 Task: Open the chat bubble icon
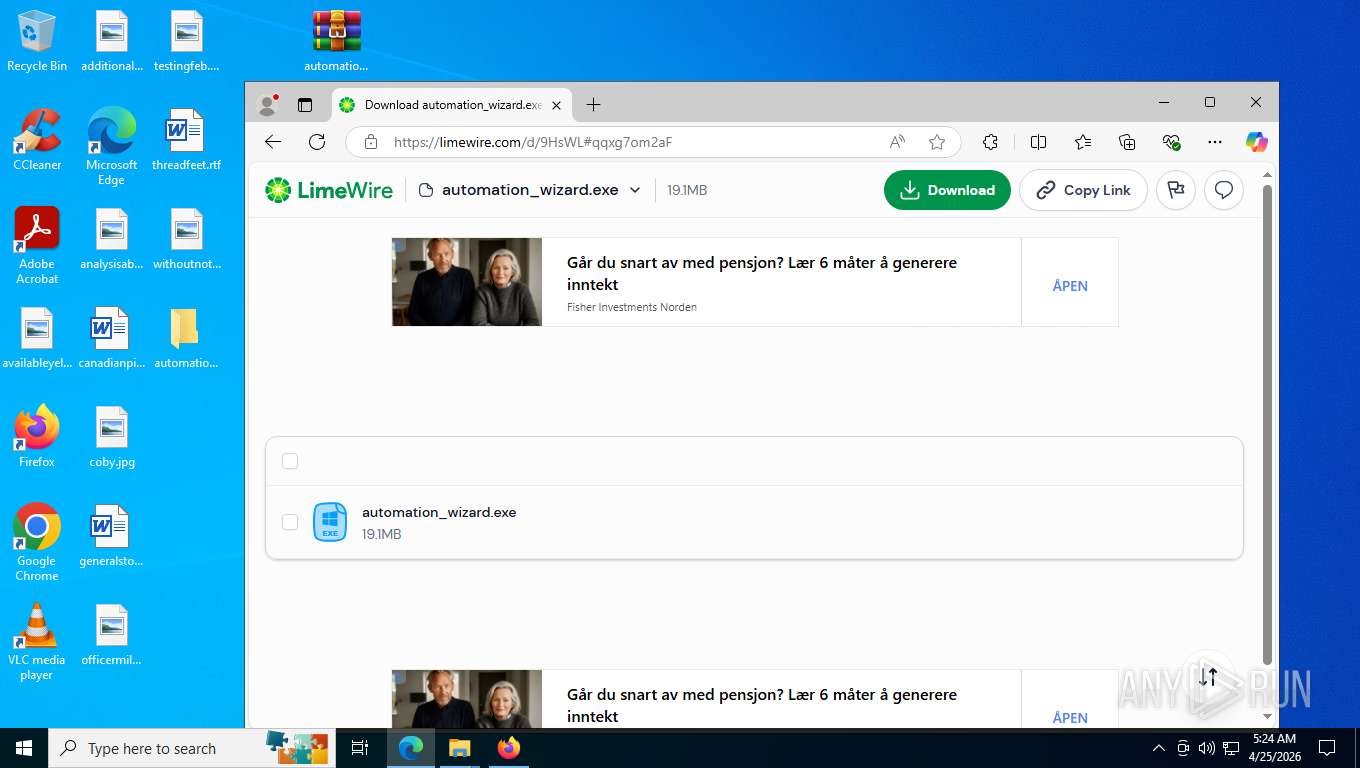[x=1224, y=190]
